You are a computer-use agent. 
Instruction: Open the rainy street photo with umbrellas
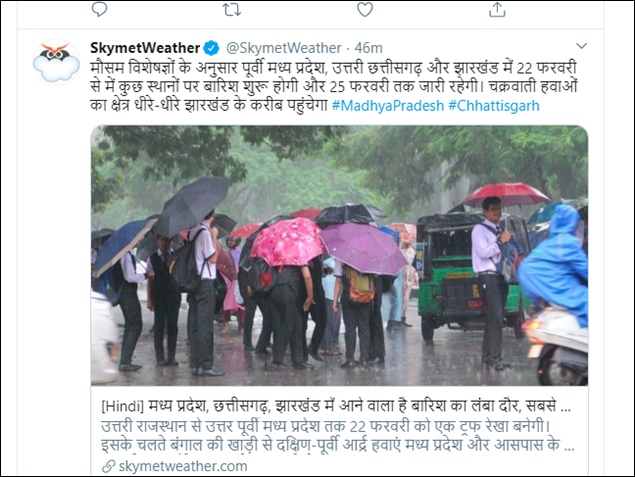pyautogui.click(x=339, y=256)
